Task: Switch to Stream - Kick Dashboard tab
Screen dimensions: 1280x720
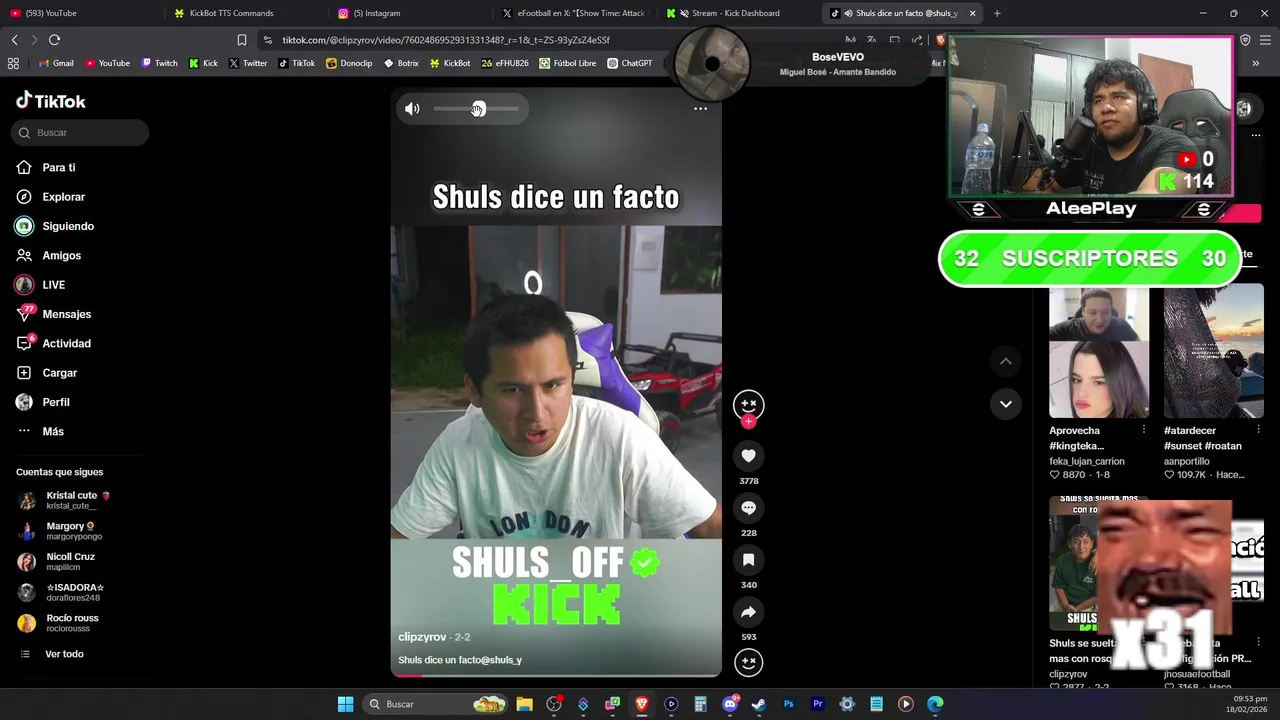Action: [739, 13]
